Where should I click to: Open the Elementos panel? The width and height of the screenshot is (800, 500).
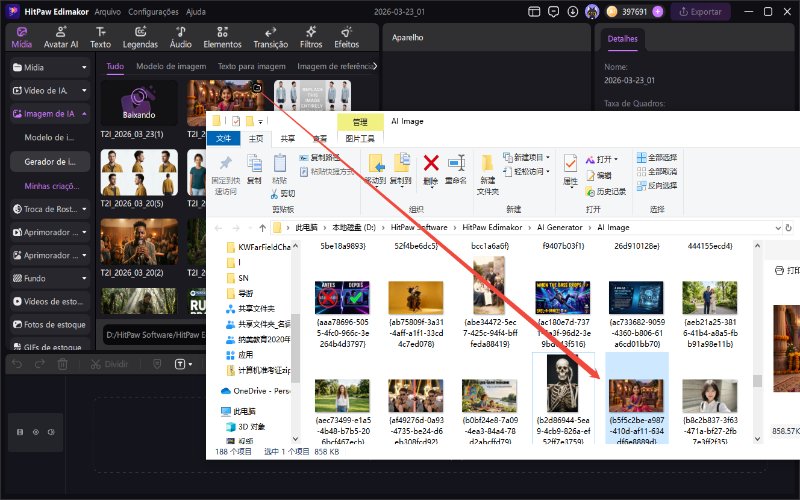point(222,37)
